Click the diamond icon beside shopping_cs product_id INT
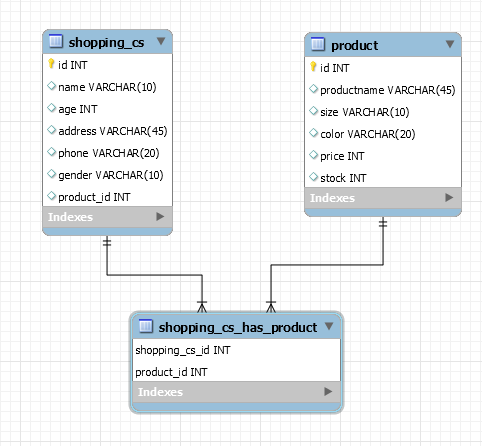 tap(51, 196)
